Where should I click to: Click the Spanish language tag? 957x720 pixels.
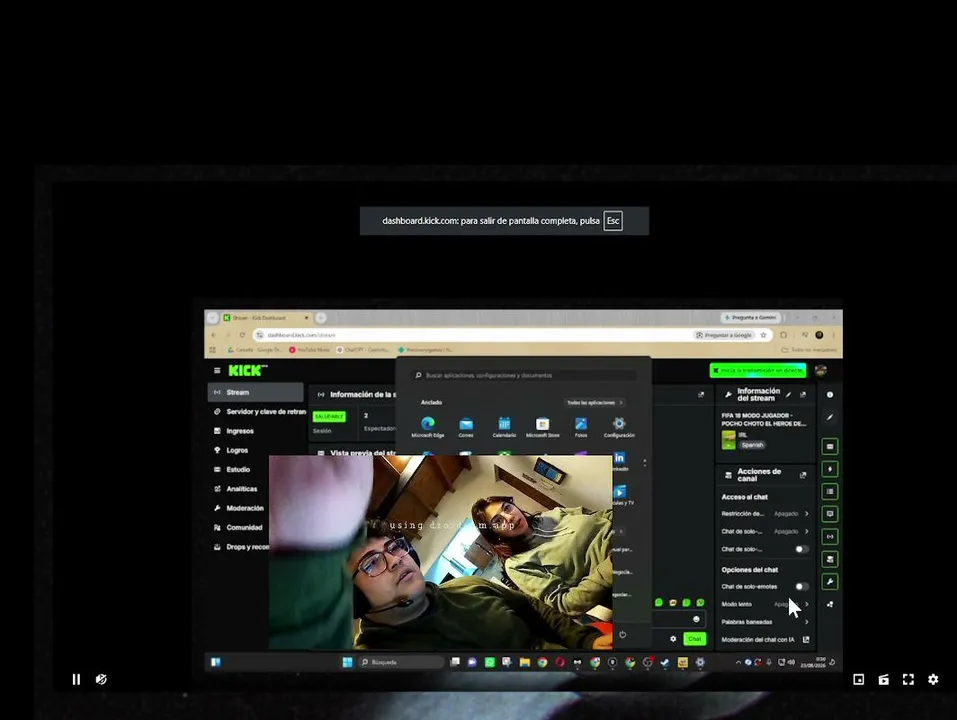tap(753, 445)
